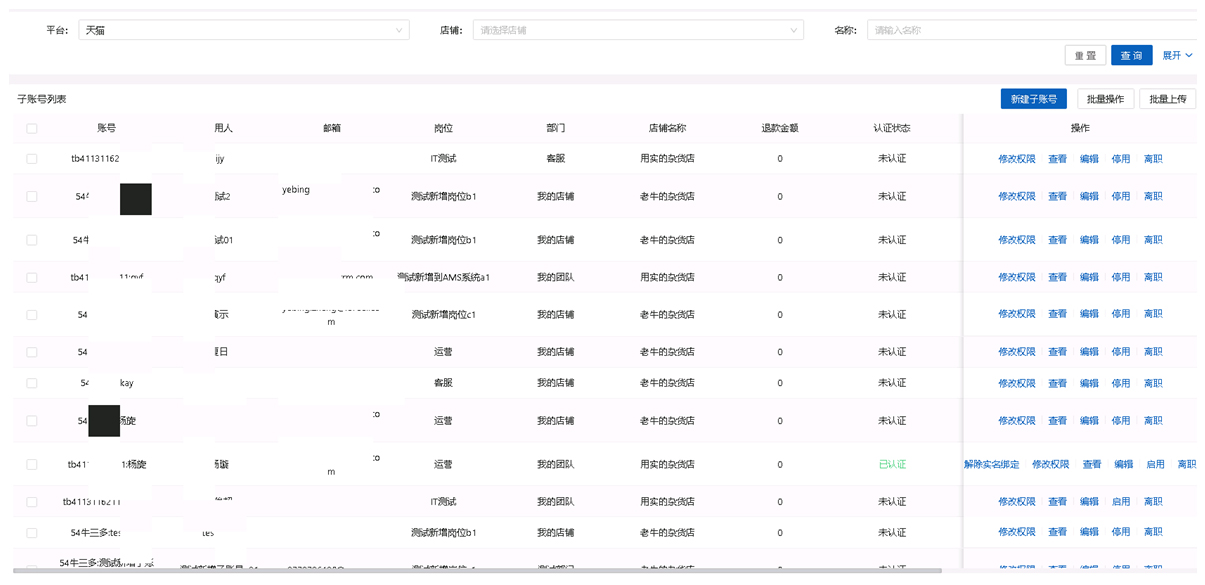Screen dimensions: 1205x585
Task: Click 修改权限 in the tb41131162 row
Action: coord(1016,159)
